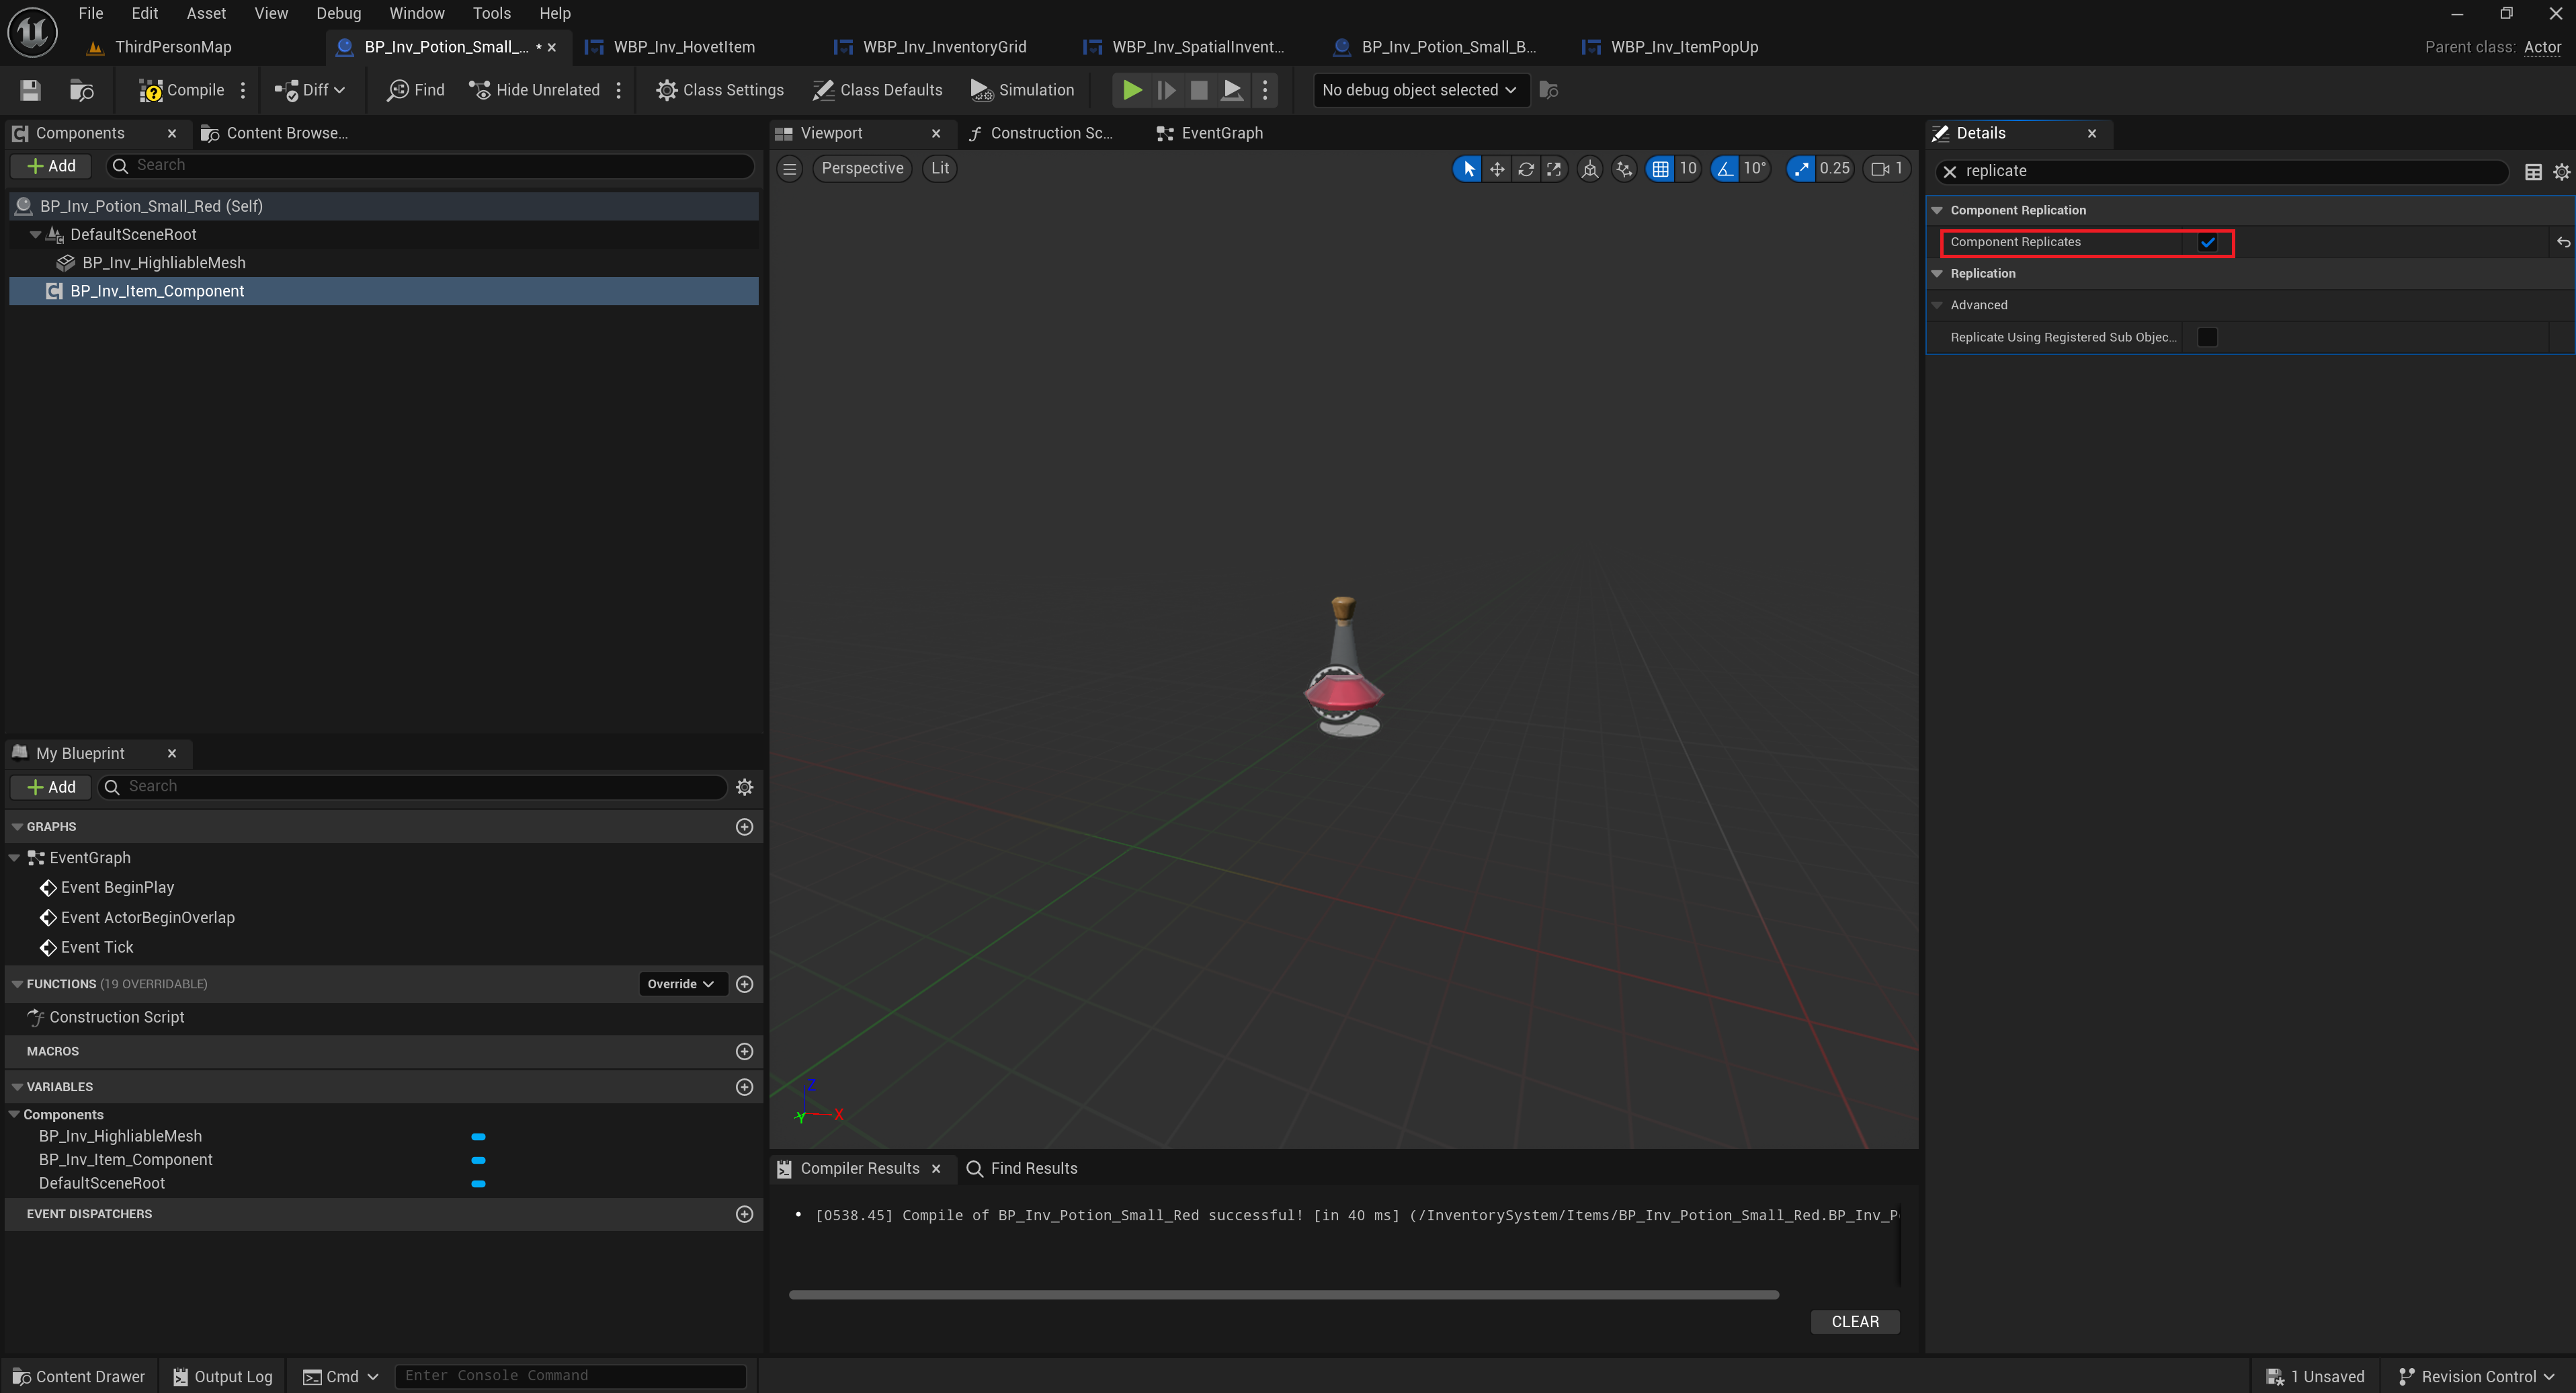
Task: Click CLEAR in Compiler Results
Action: [1854, 1322]
